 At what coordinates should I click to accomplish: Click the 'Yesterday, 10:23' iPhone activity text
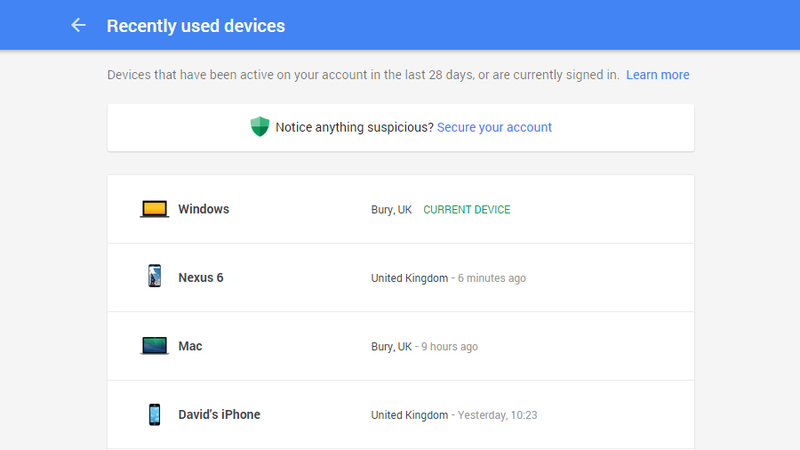click(497, 415)
